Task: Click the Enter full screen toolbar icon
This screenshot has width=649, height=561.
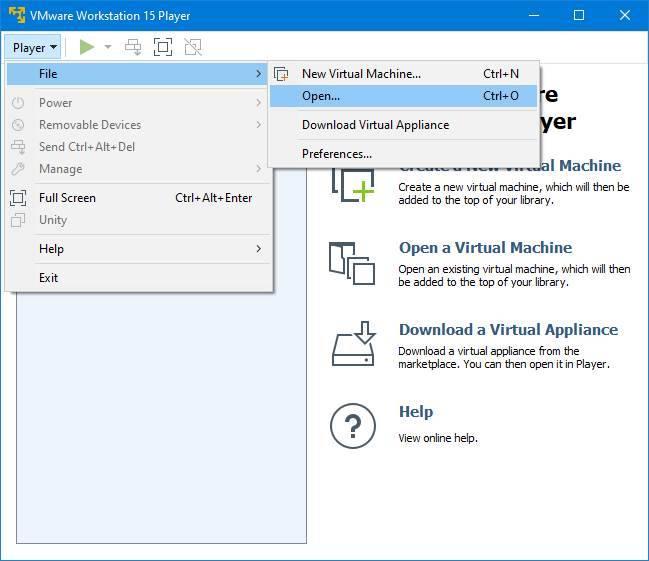Action: click(163, 47)
